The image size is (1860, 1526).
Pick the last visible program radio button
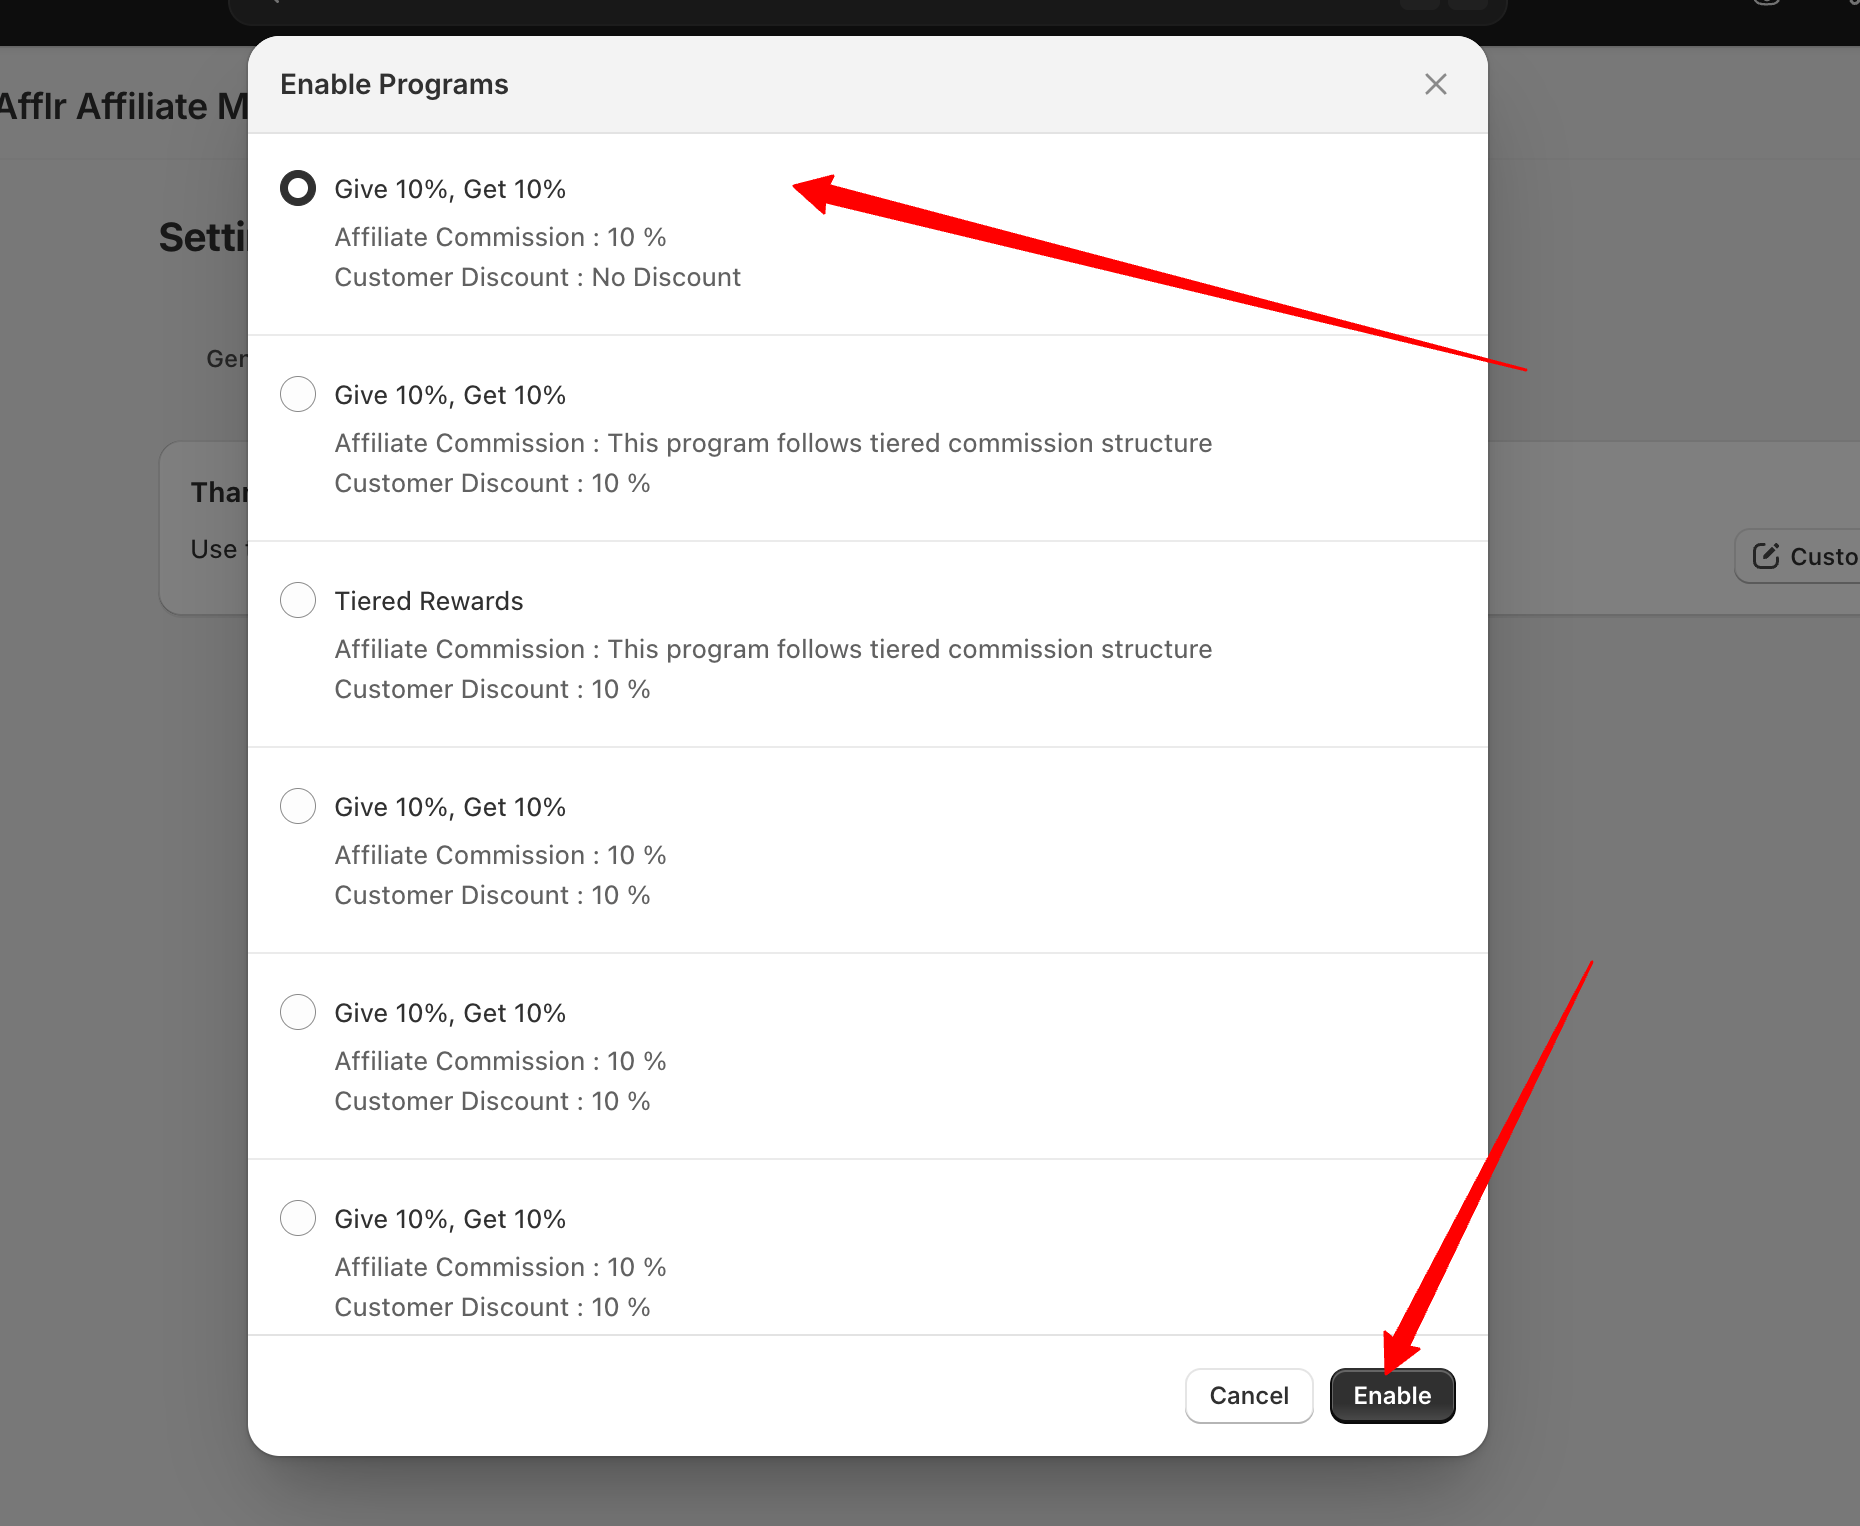click(x=298, y=1219)
